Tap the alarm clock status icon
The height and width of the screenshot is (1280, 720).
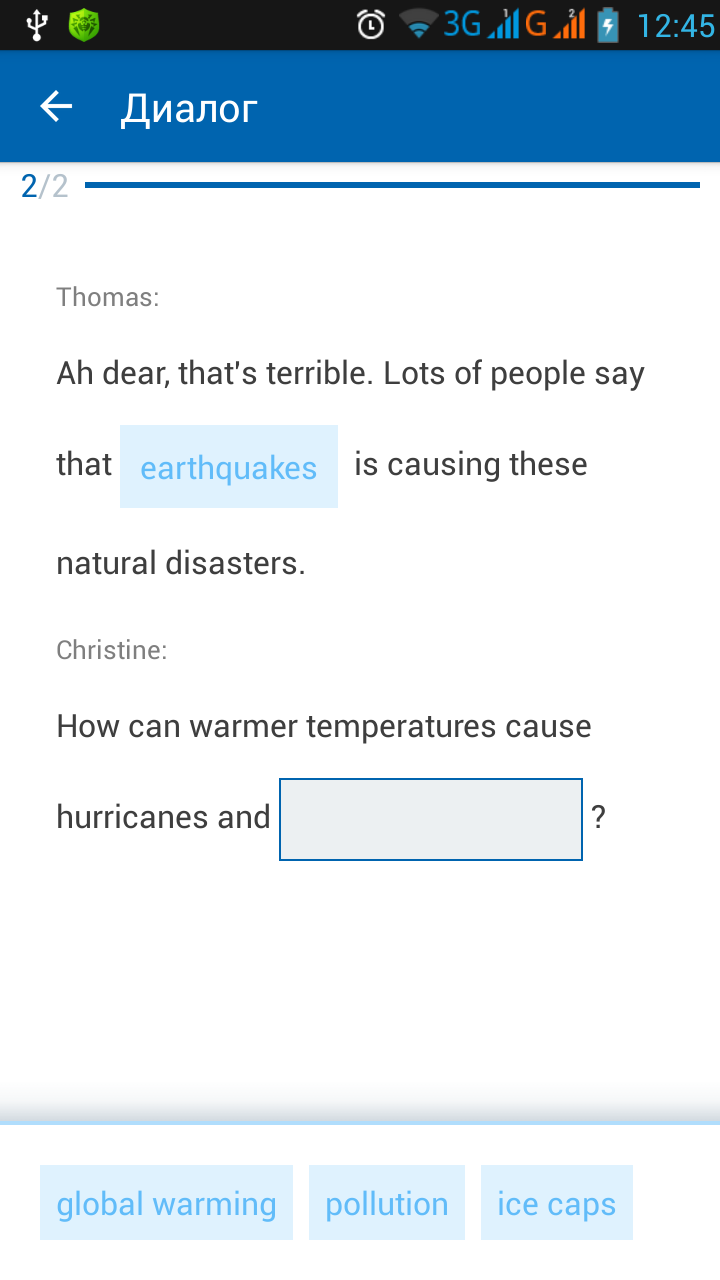pos(371,24)
